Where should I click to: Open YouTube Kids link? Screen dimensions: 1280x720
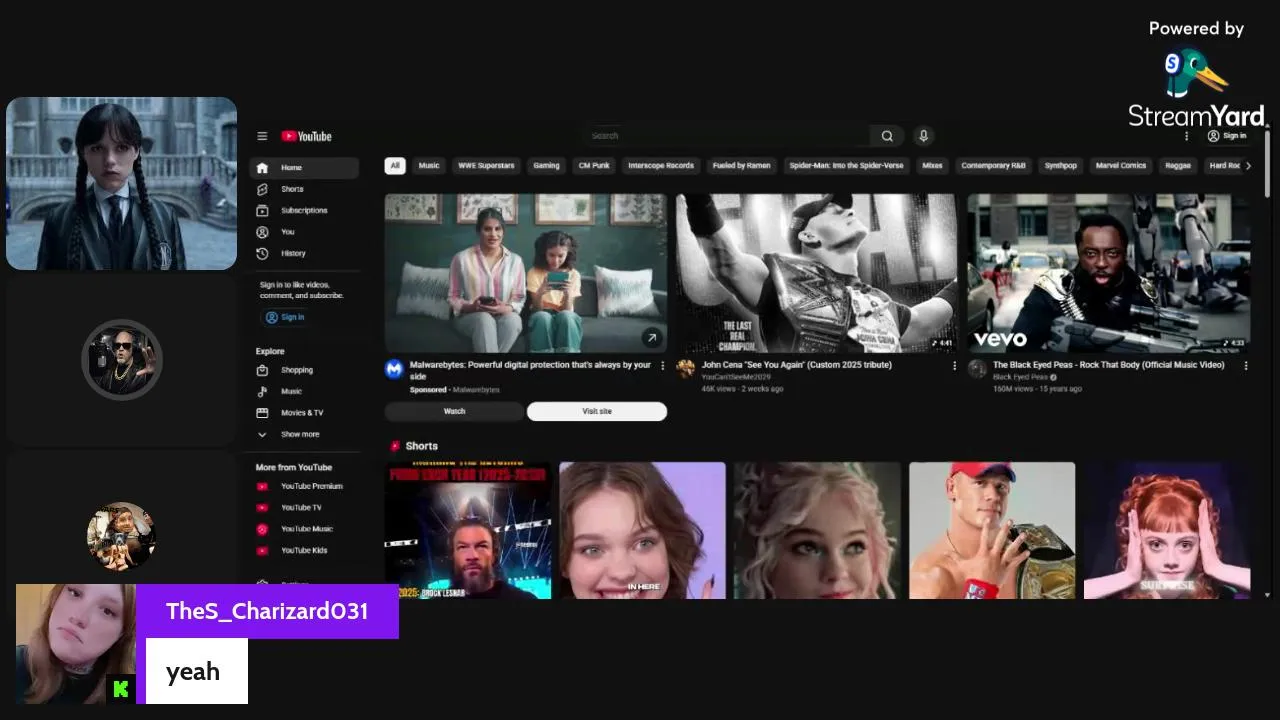pos(304,550)
